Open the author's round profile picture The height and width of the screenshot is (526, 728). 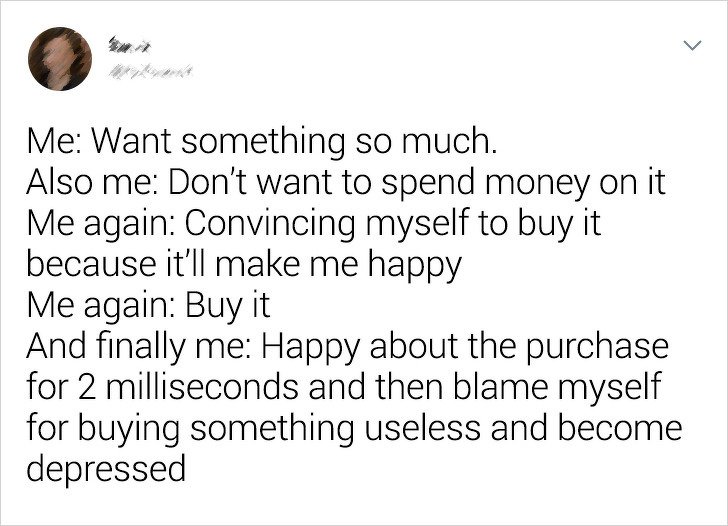(x=60, y=58)
